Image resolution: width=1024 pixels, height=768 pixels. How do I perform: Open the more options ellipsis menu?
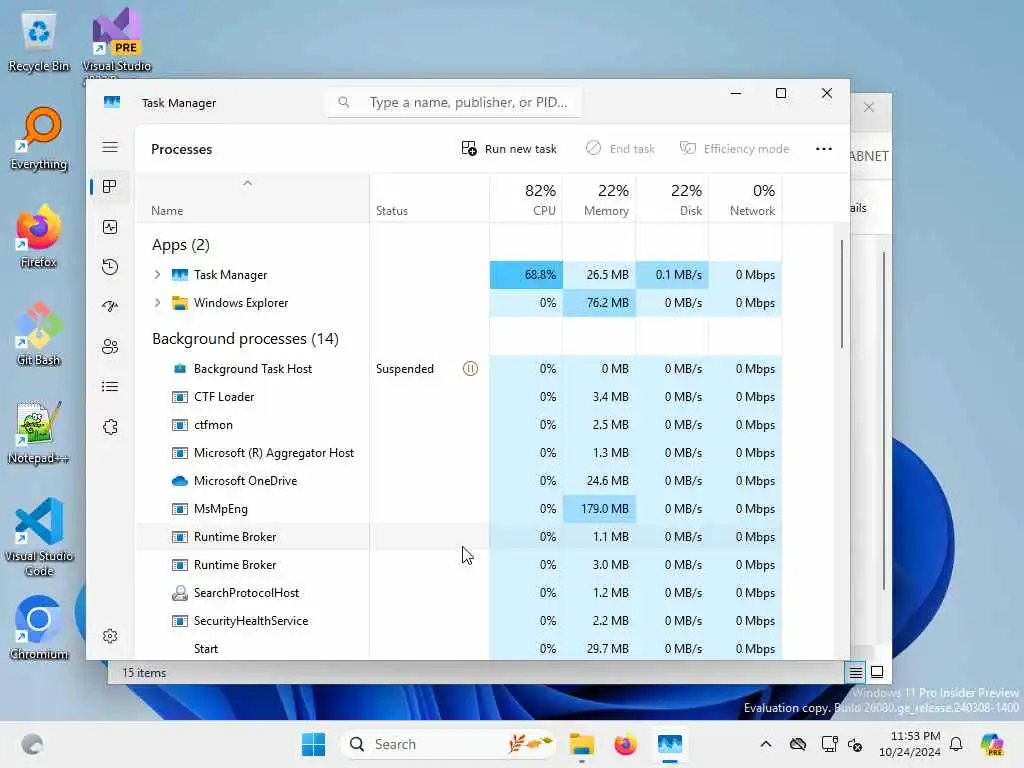824,149
